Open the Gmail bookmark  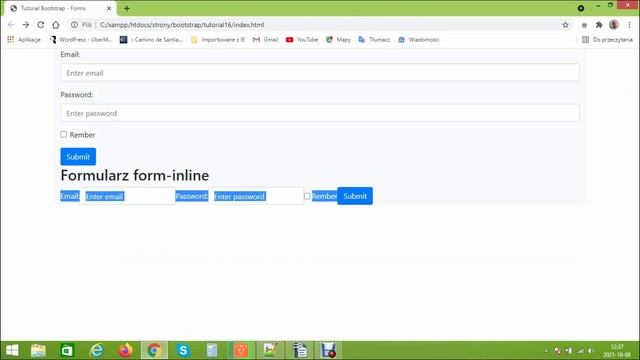[x=265, y=40]
